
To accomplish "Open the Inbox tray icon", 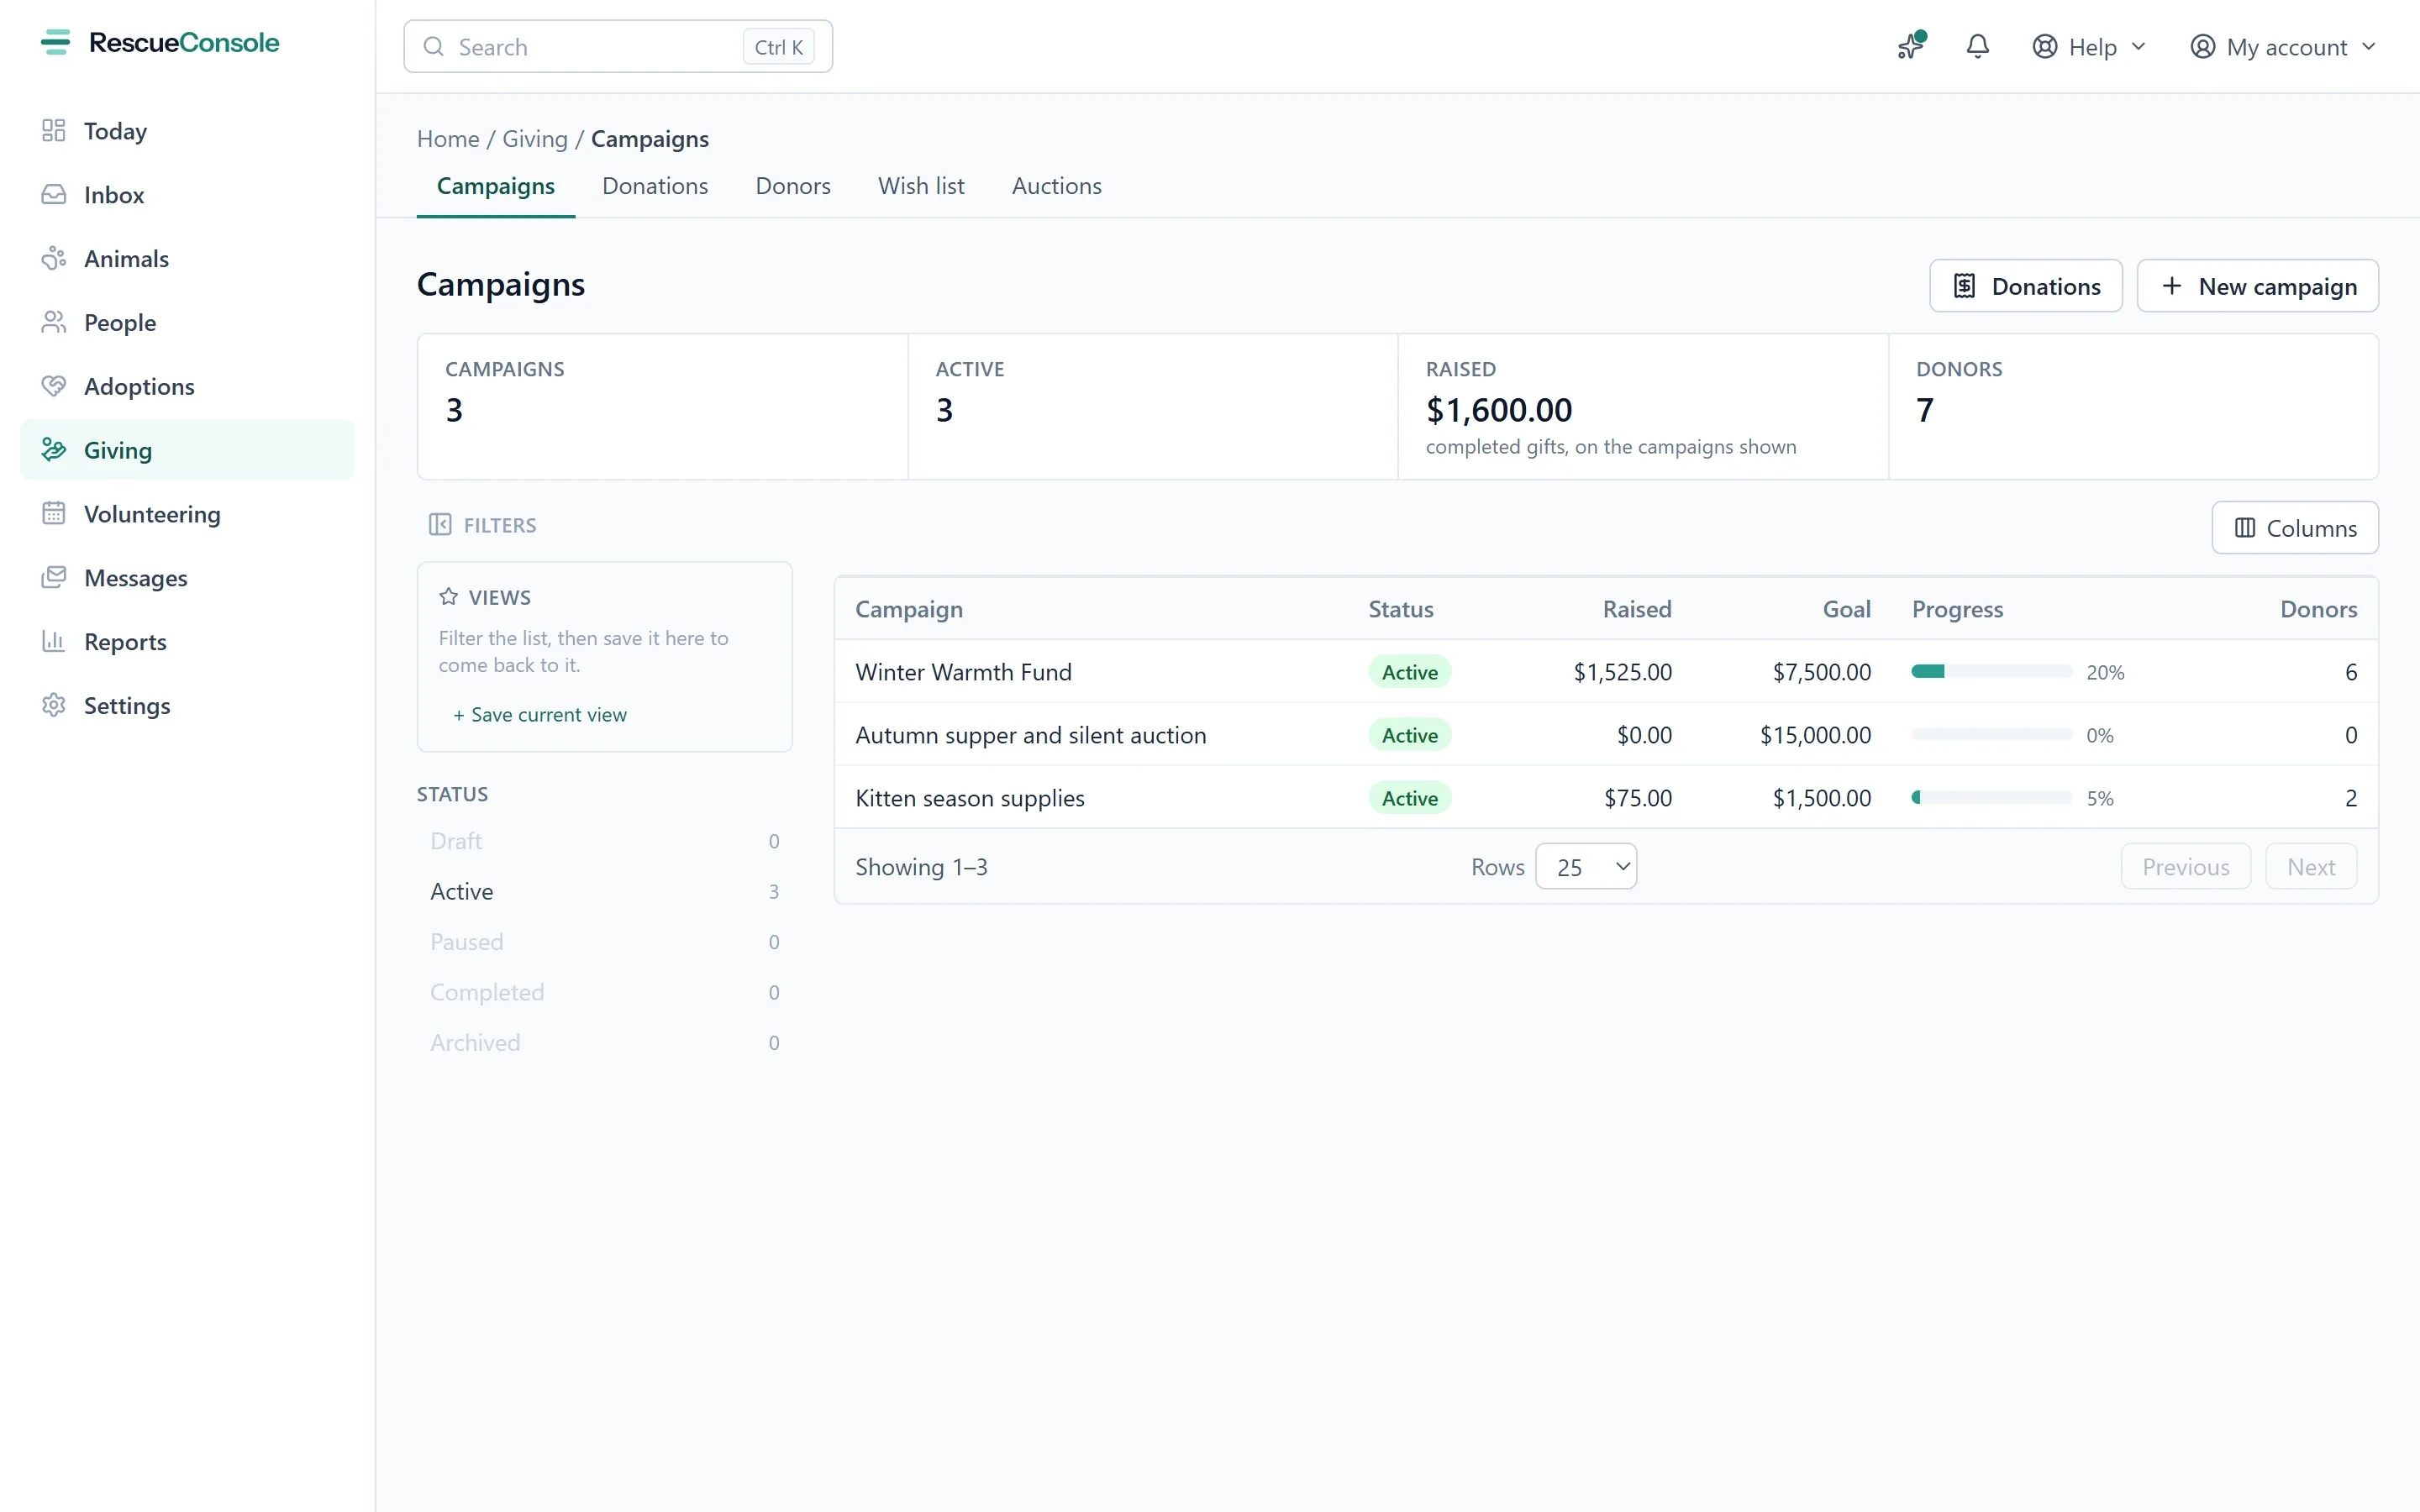I will [x=54, y=195].
